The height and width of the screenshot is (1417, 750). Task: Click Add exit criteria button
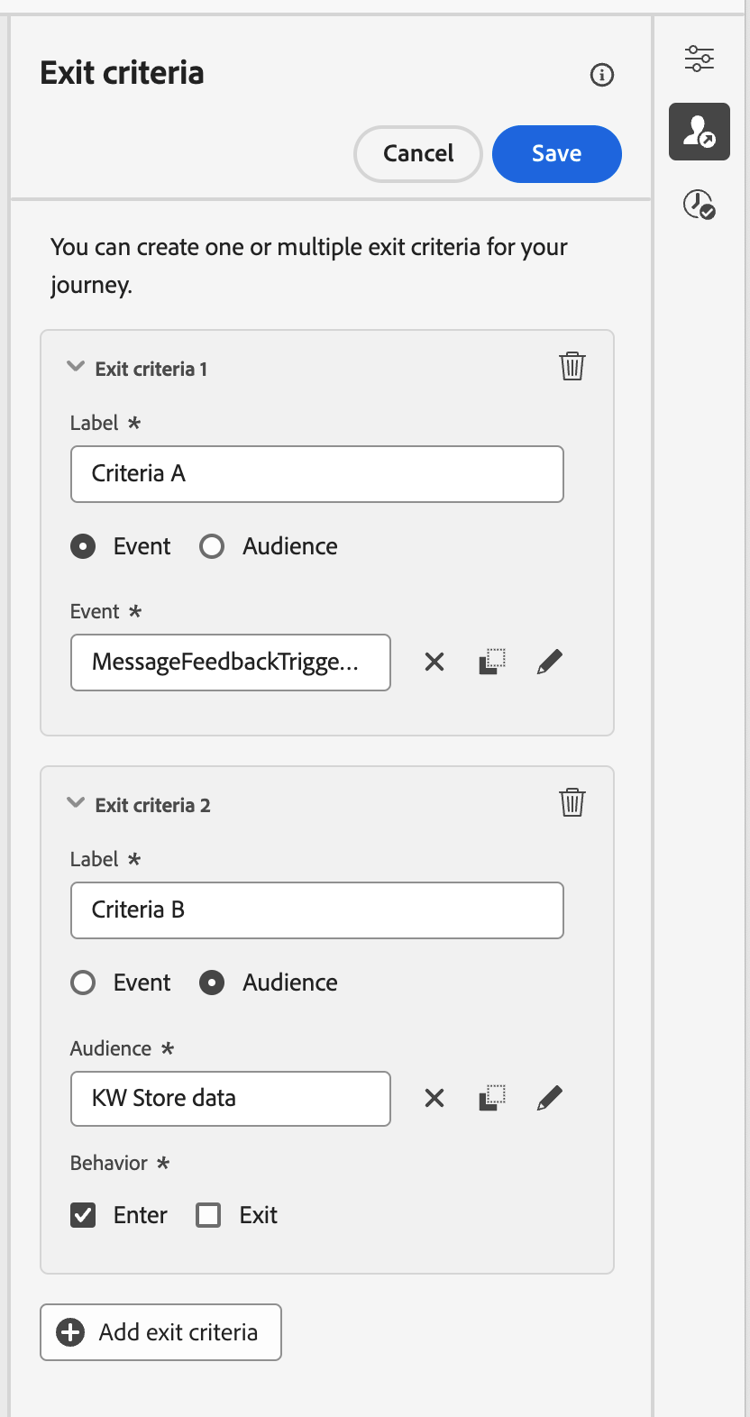click(x=161, y=1332)
